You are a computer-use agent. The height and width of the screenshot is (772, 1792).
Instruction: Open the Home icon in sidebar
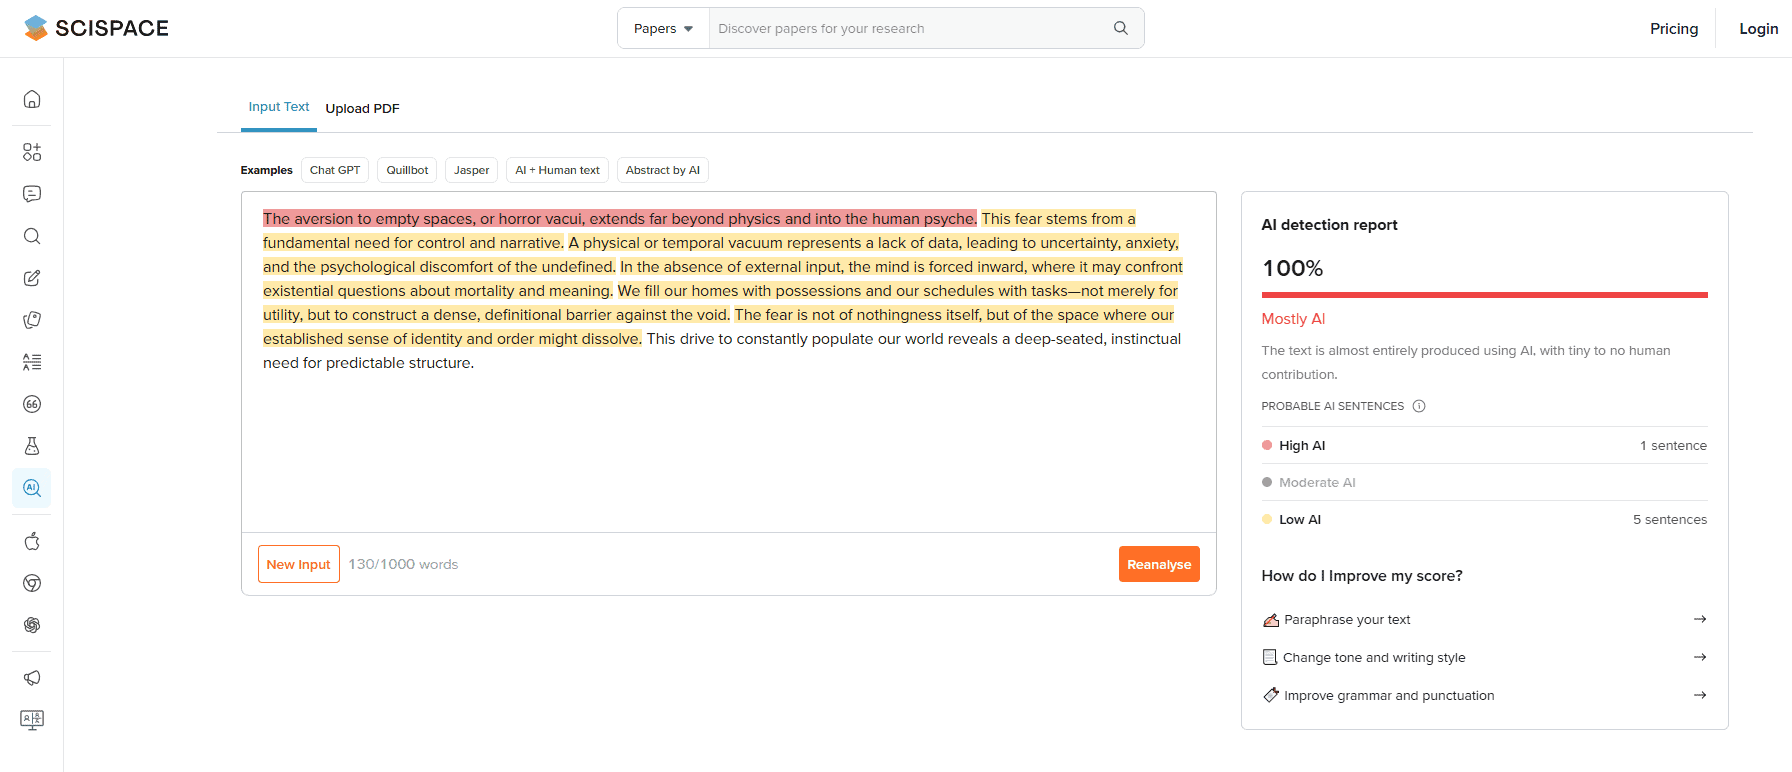click(32, 99)
